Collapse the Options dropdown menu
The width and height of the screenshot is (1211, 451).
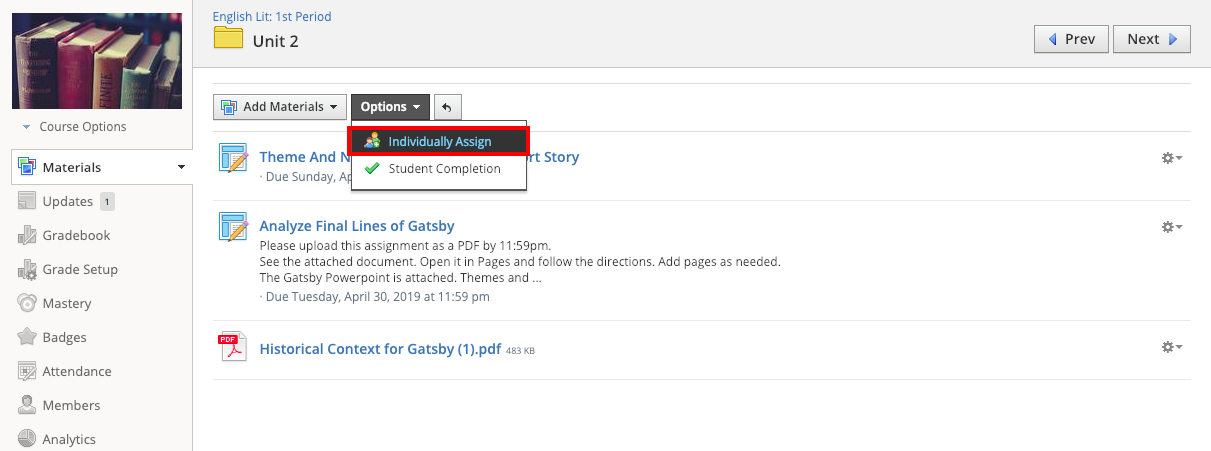coord(390,107)
